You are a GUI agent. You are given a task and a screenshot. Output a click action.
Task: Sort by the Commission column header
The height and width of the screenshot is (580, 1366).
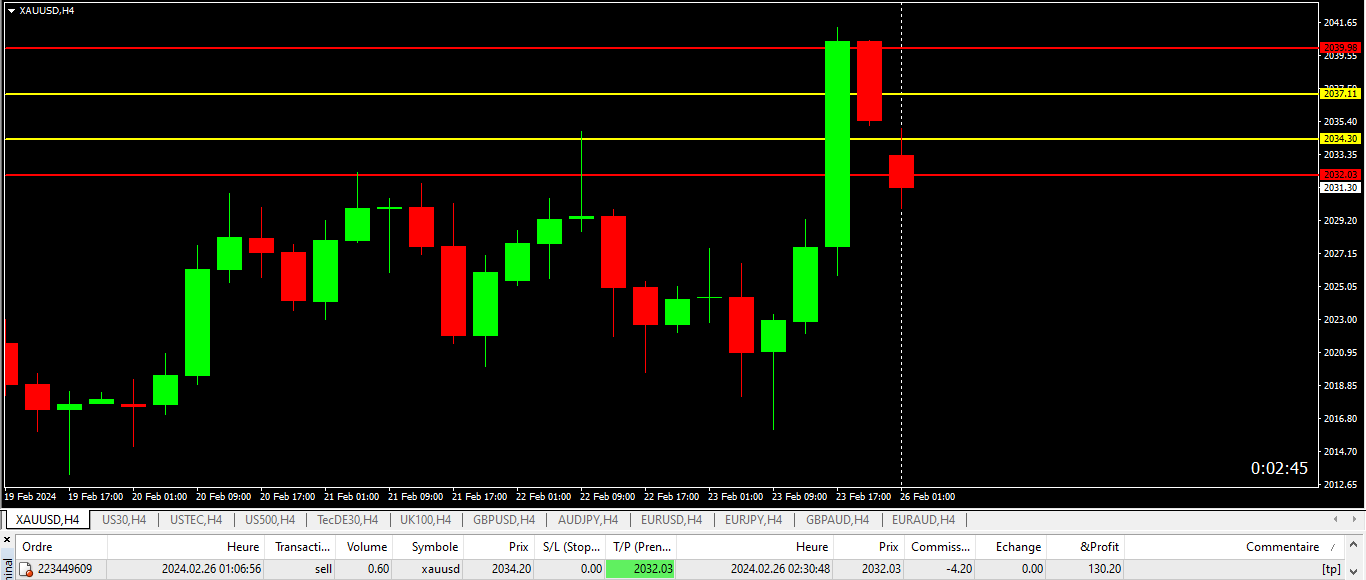(940, 547)
